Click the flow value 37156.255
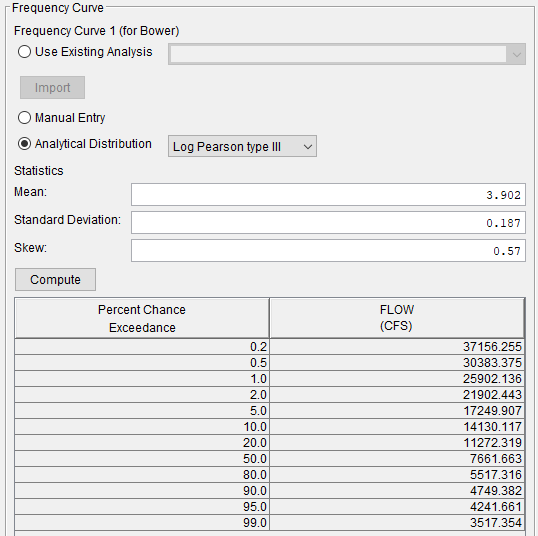The width and height of the screenshot is (538, 536). pyautogui.click(x=397, y=347)
